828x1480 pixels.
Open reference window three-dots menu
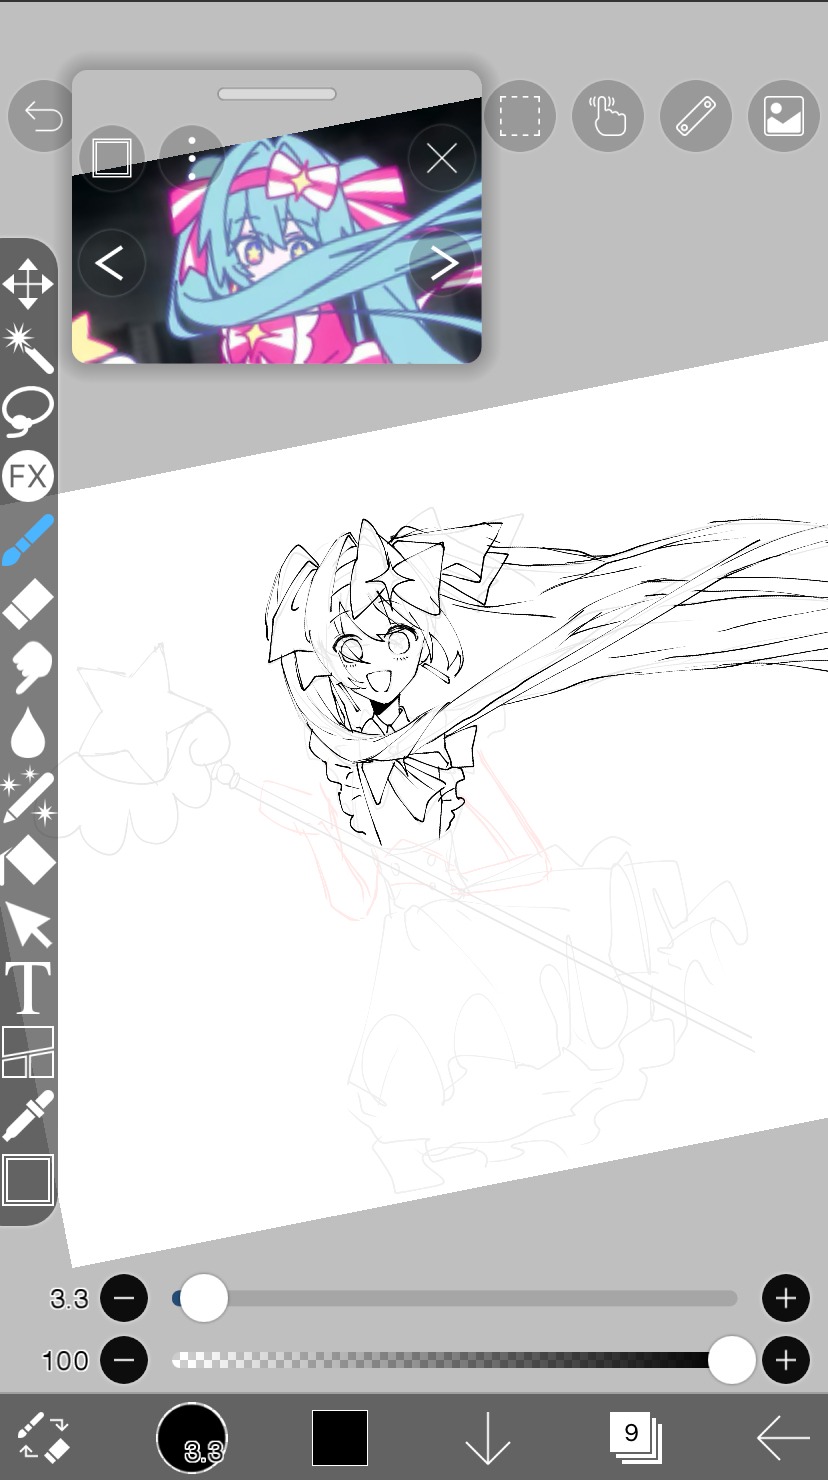(192, 158)
